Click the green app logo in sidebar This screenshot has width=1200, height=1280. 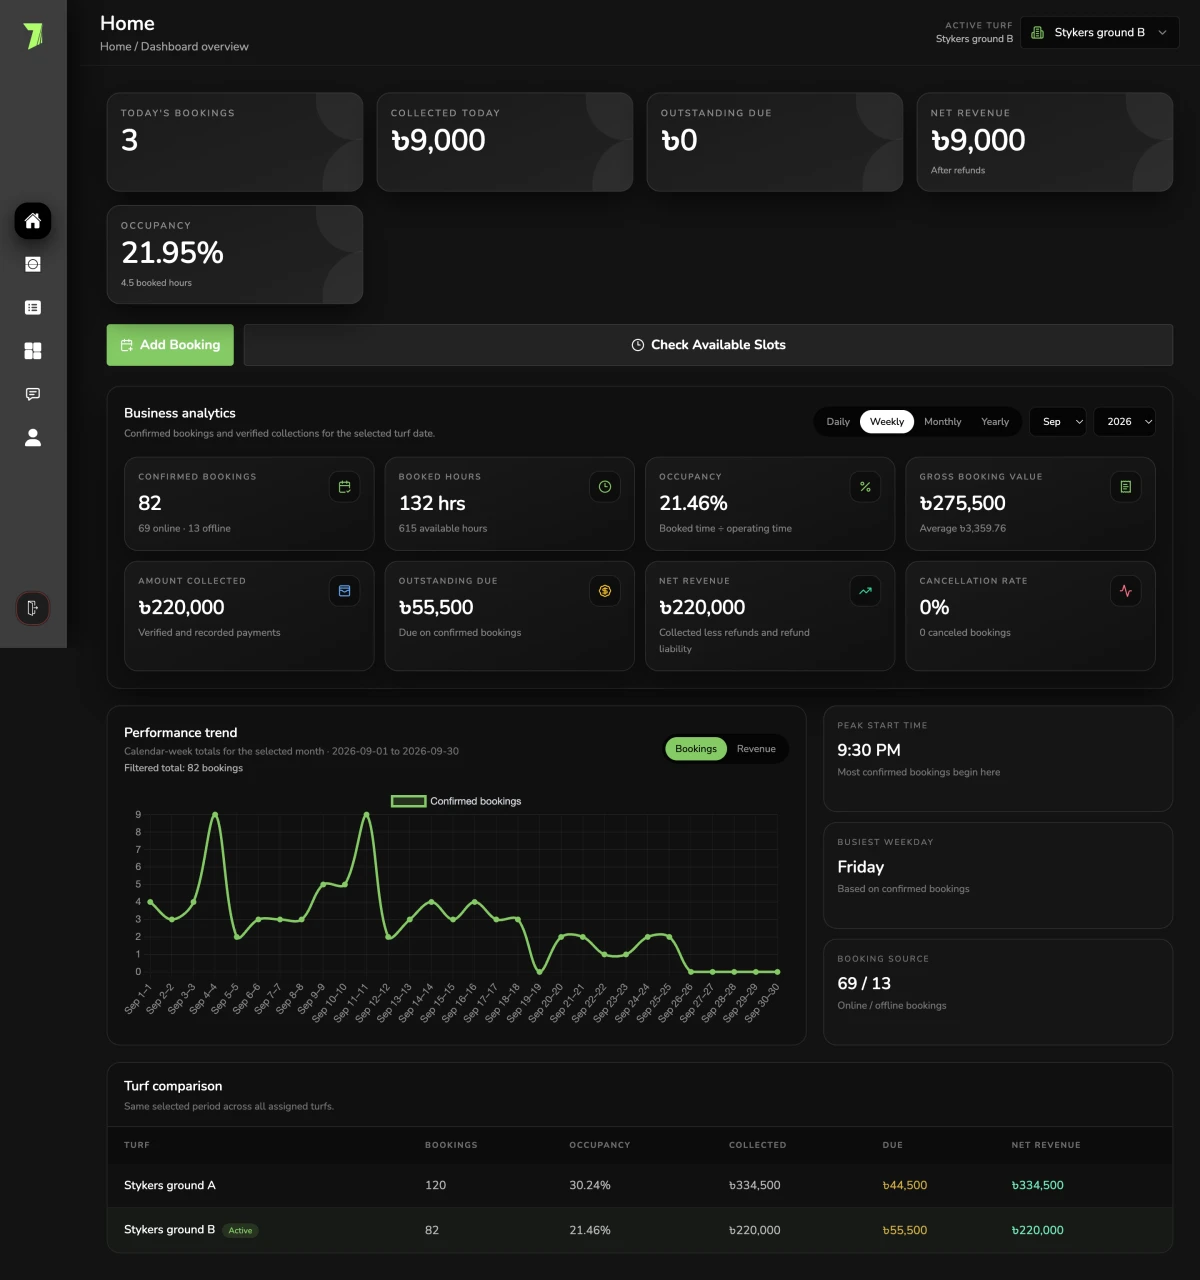click(x=33, y=36)
